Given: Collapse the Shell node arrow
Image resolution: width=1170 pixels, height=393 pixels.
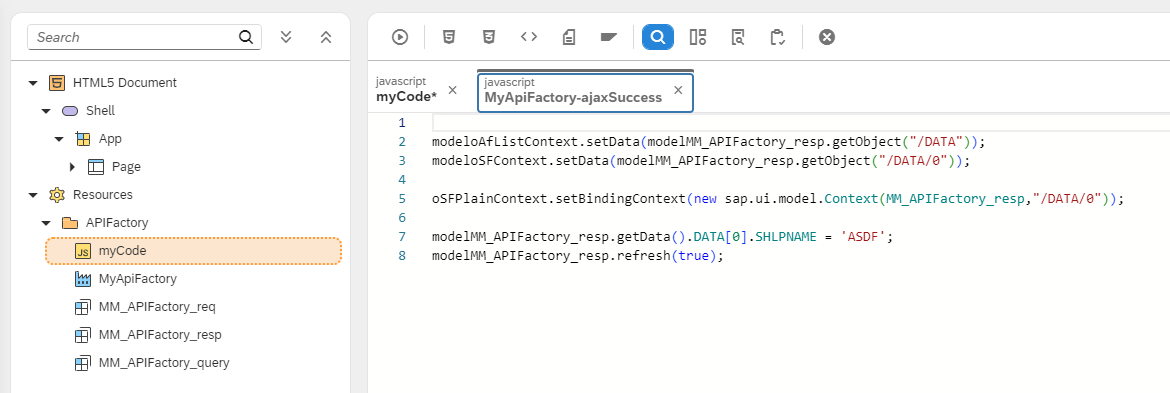Looking at the screenshot, I should [46, 111].
